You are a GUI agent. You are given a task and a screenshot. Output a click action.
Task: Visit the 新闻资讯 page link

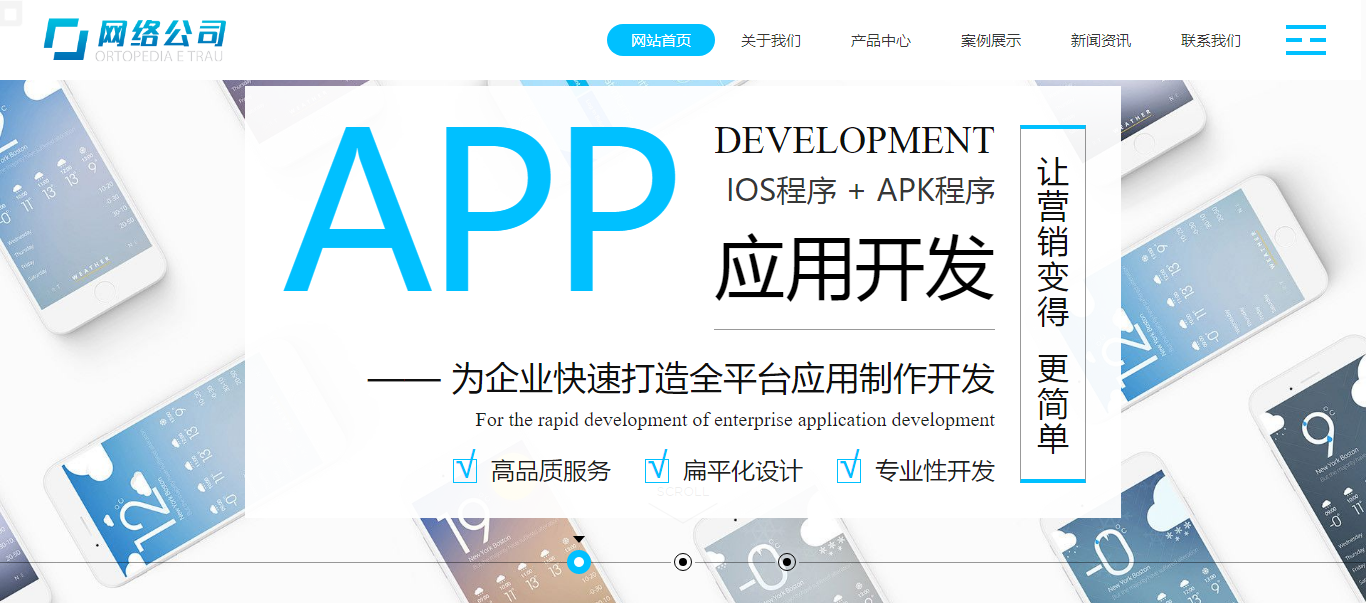(x=1100, y=41)
